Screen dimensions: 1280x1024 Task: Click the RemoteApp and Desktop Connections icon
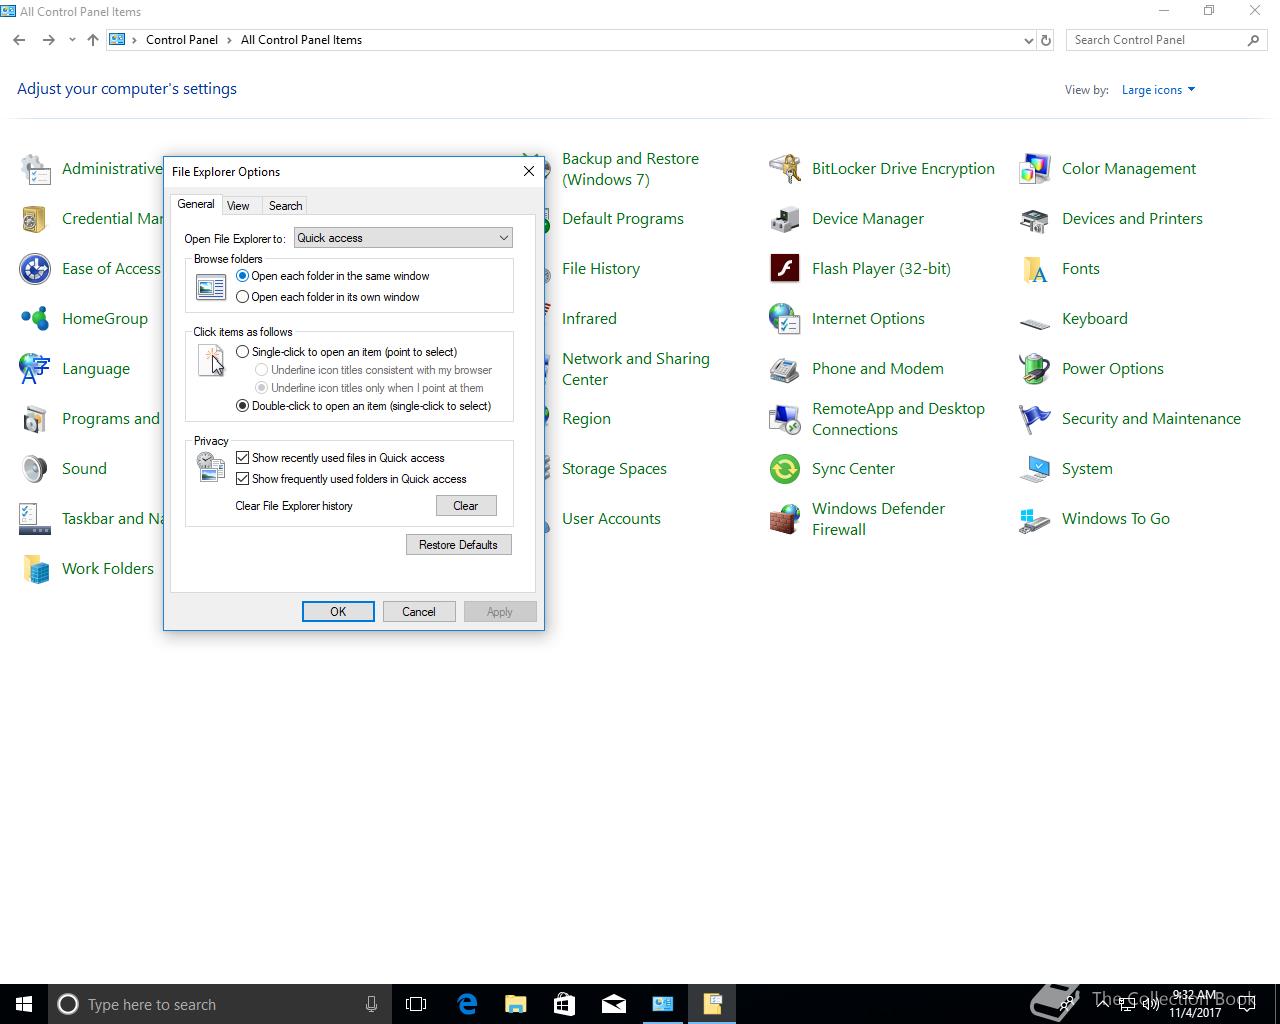(x=785, y=419)
